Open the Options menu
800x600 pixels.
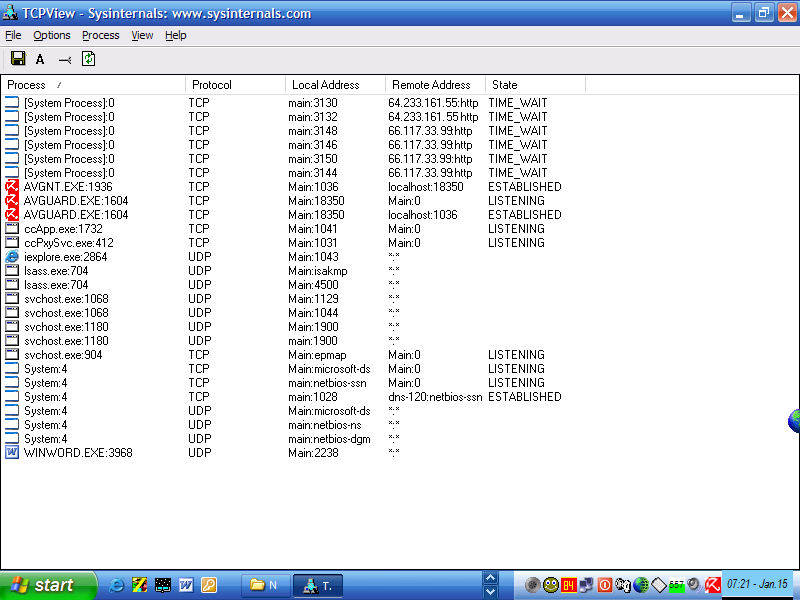pyautogui.click(x=52, y=35)
